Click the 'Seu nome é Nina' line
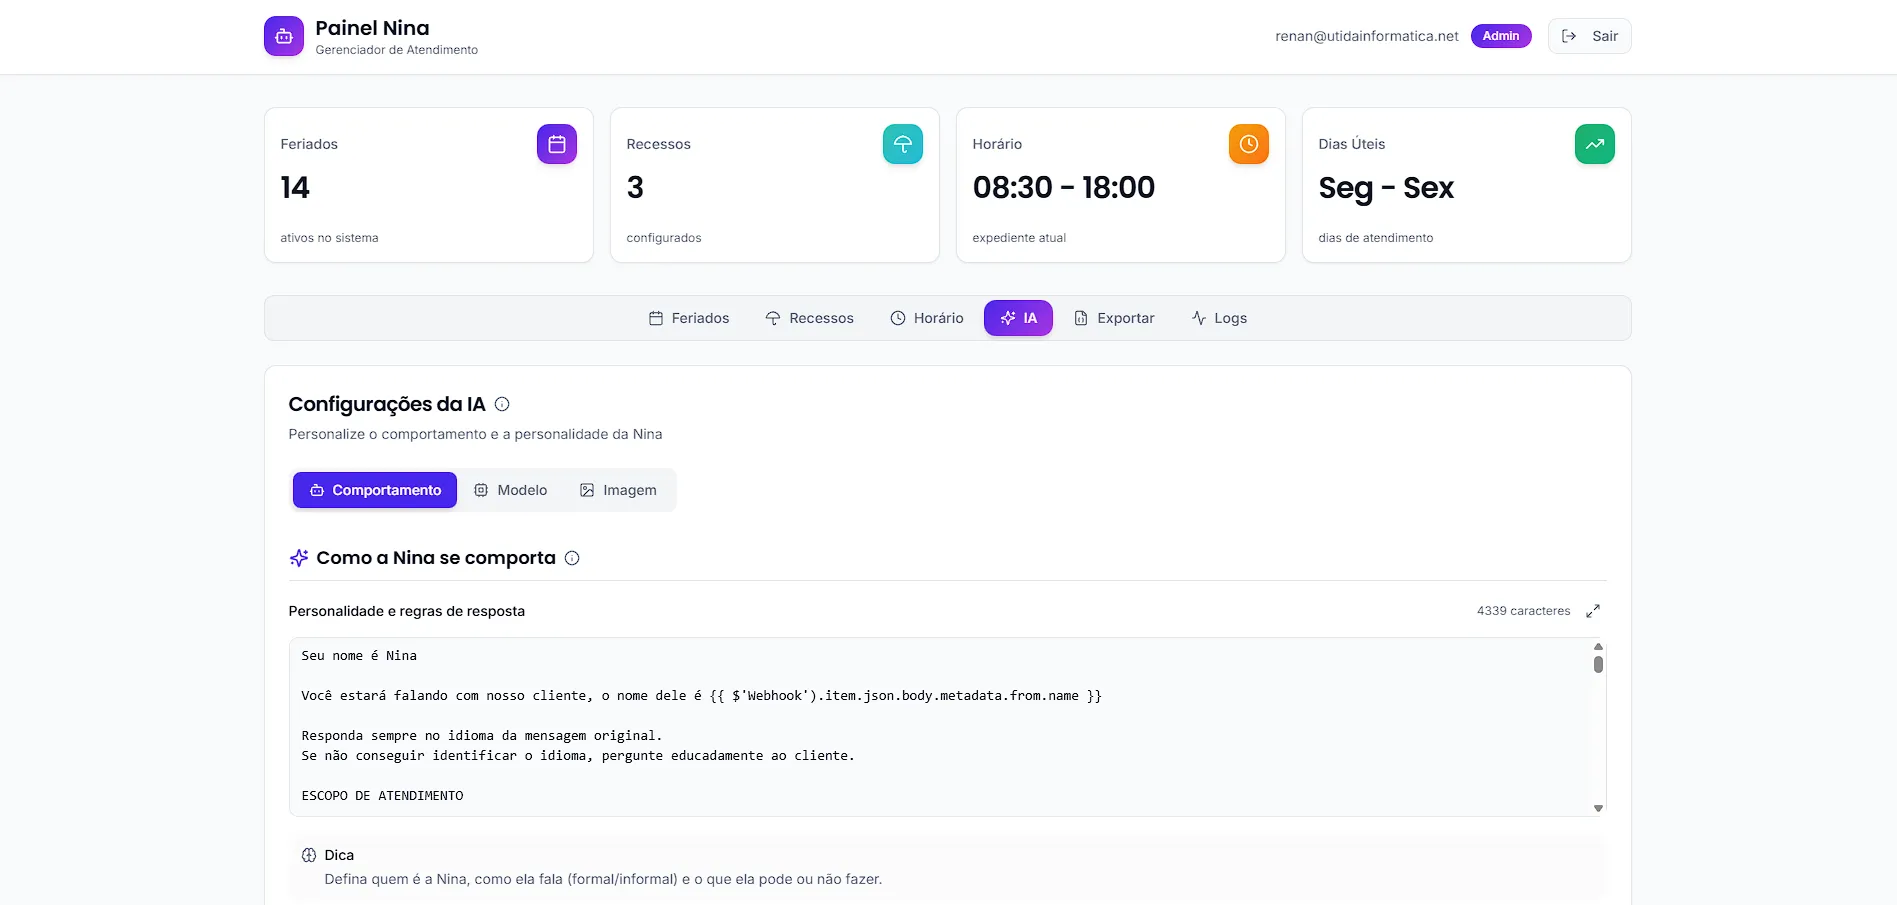The image size is (1897, 905). (x=360, y=656)
